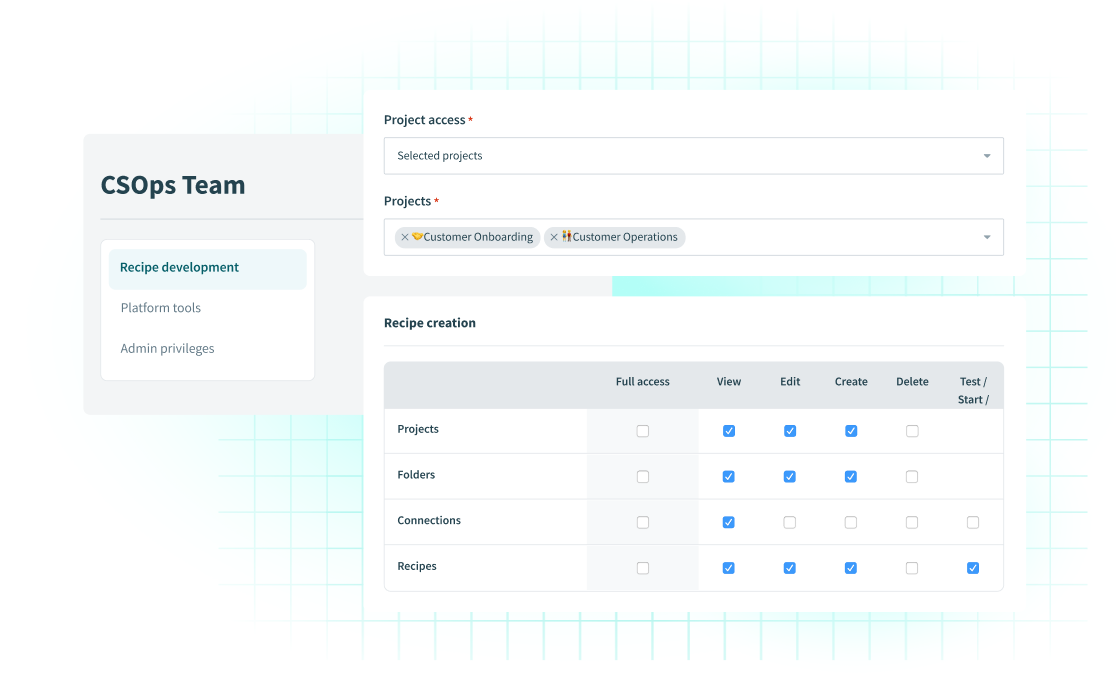Uncheck Create permission for Folders
1116x700 pixels.
851,476
